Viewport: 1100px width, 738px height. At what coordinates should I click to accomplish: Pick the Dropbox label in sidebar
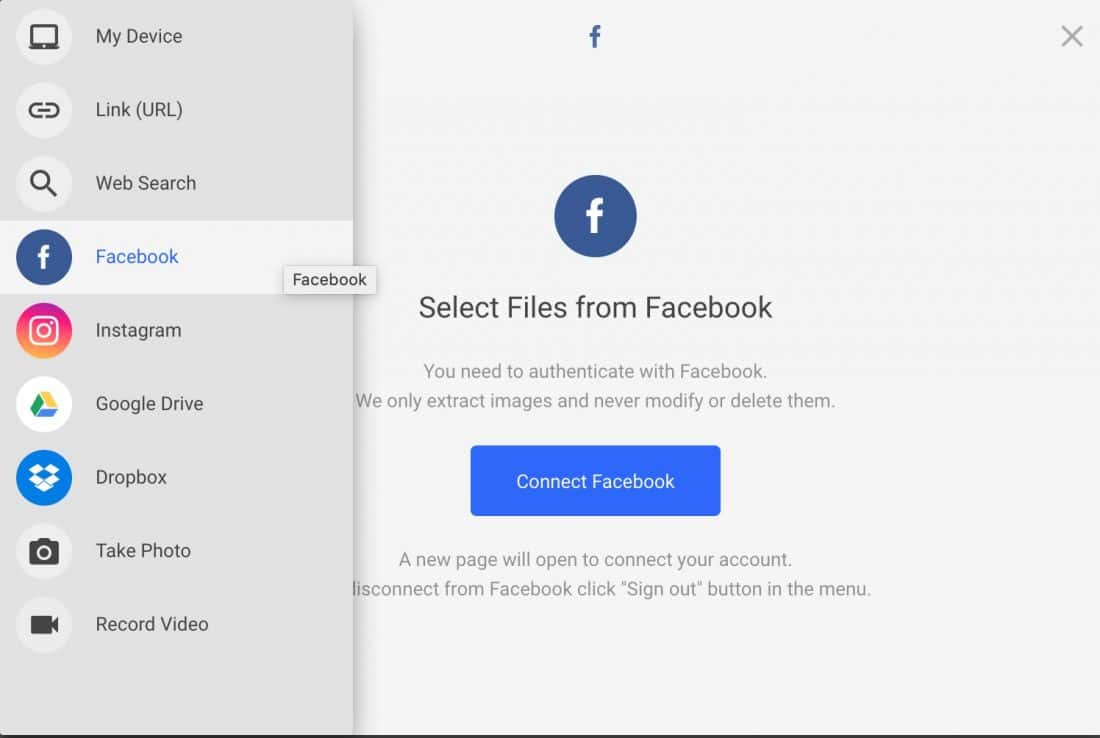131,478
